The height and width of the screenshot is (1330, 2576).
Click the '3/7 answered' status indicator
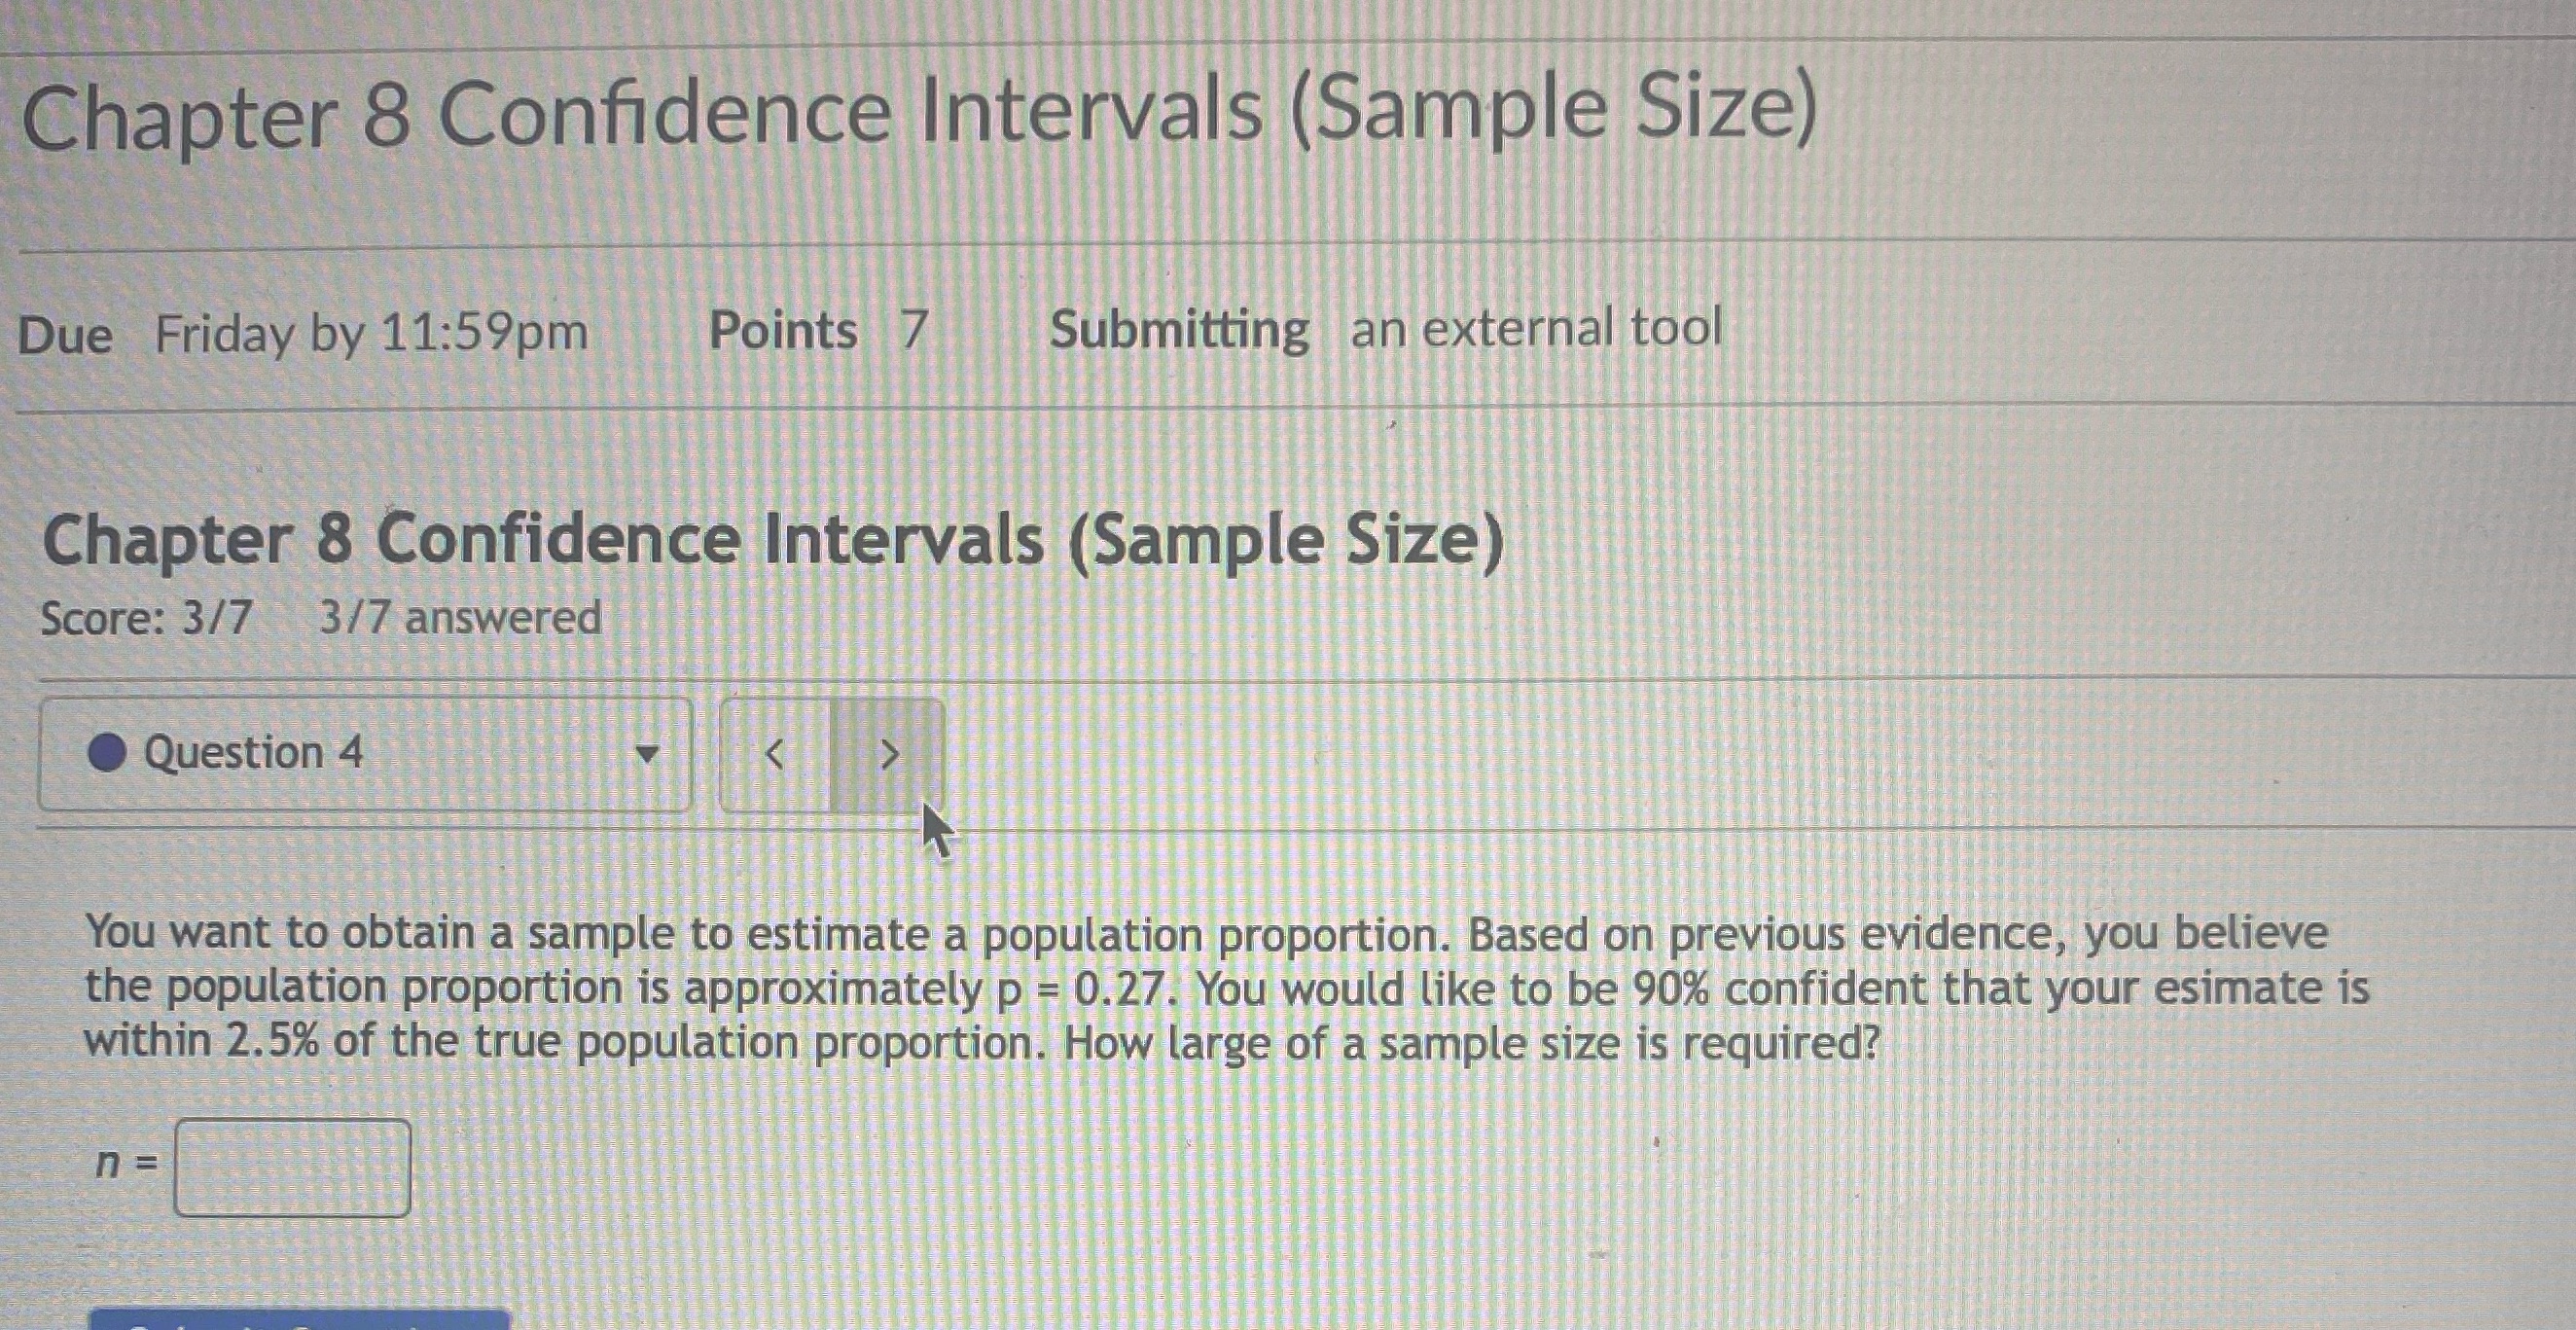pyautogui.click(x=460, y=618)
